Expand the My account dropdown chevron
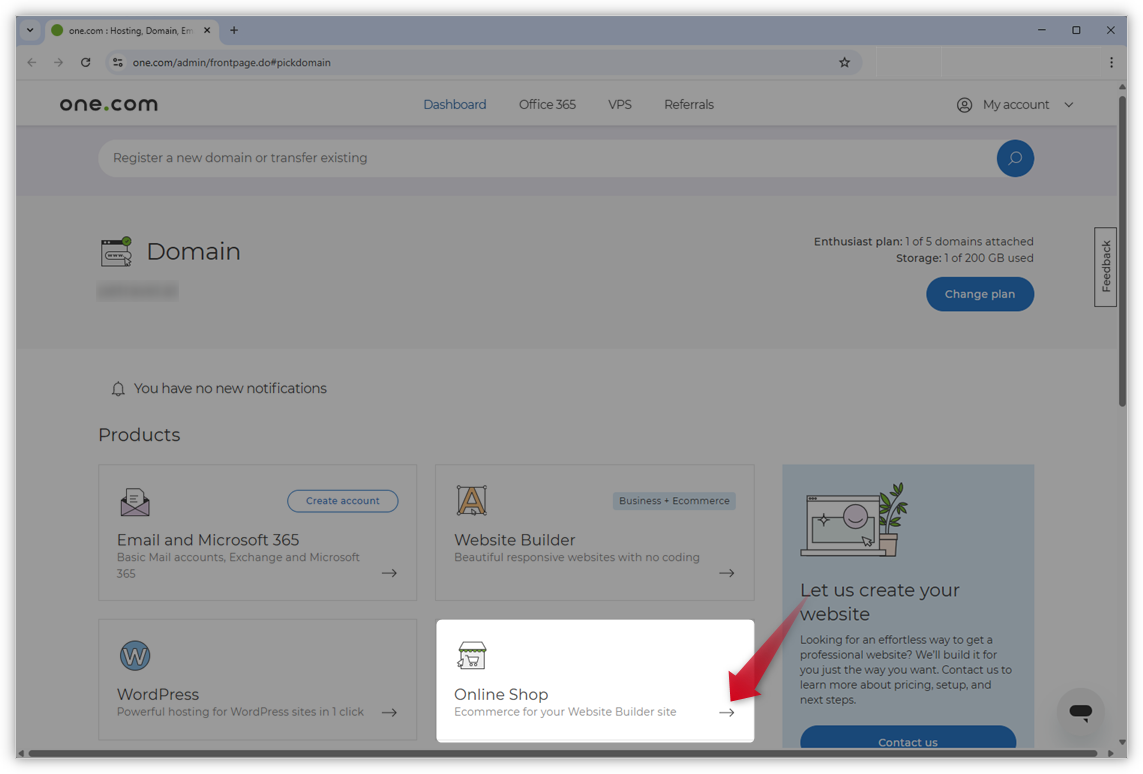This screenshot has height=774, width=1143. coord(1068,104)
